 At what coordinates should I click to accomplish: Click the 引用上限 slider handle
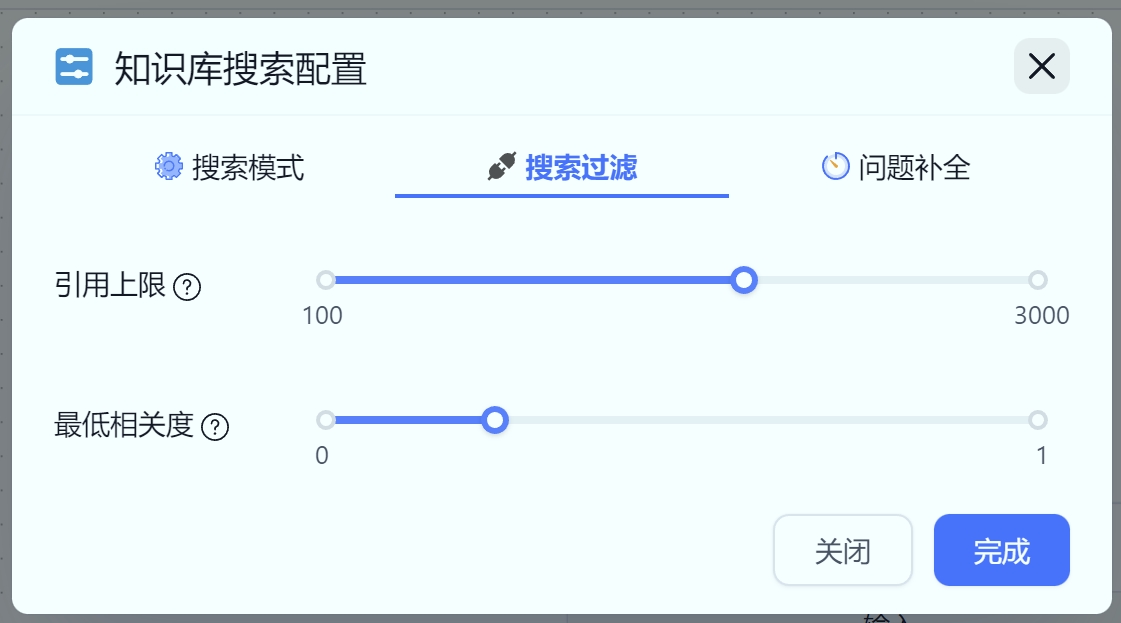coord(743,280)
